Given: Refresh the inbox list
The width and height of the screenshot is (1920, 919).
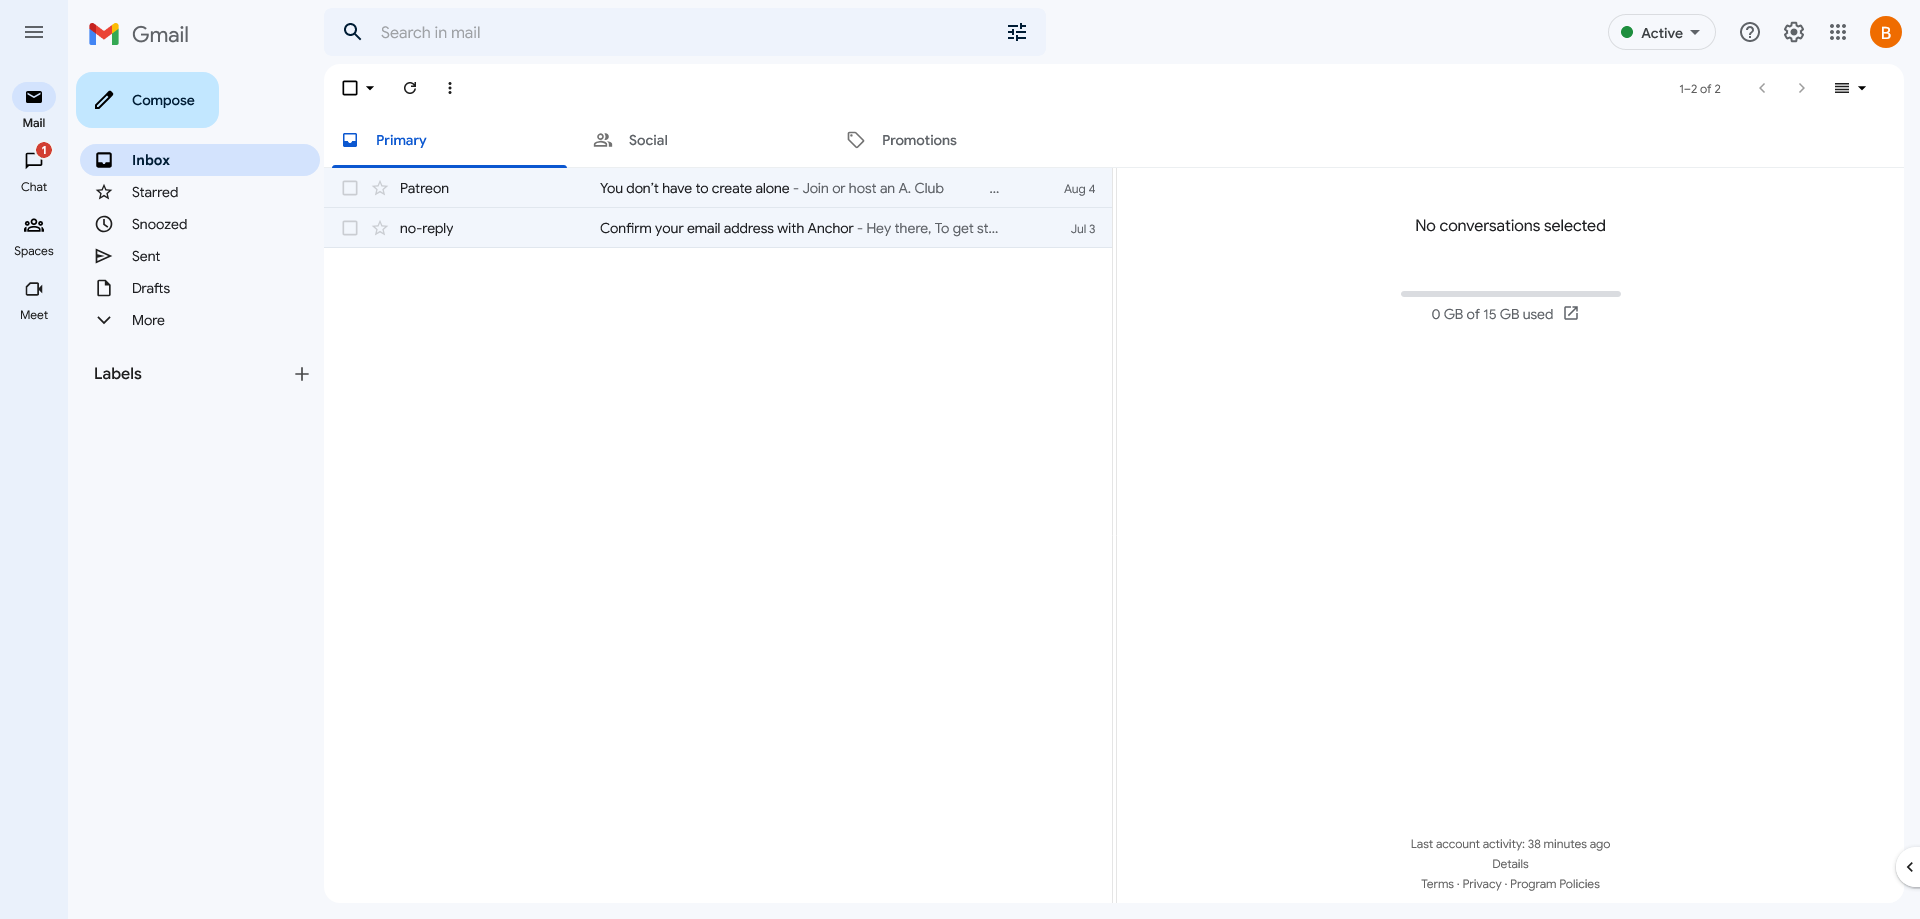Looking at the screenshot, I should pyautogui.click(x=409, y=88).
